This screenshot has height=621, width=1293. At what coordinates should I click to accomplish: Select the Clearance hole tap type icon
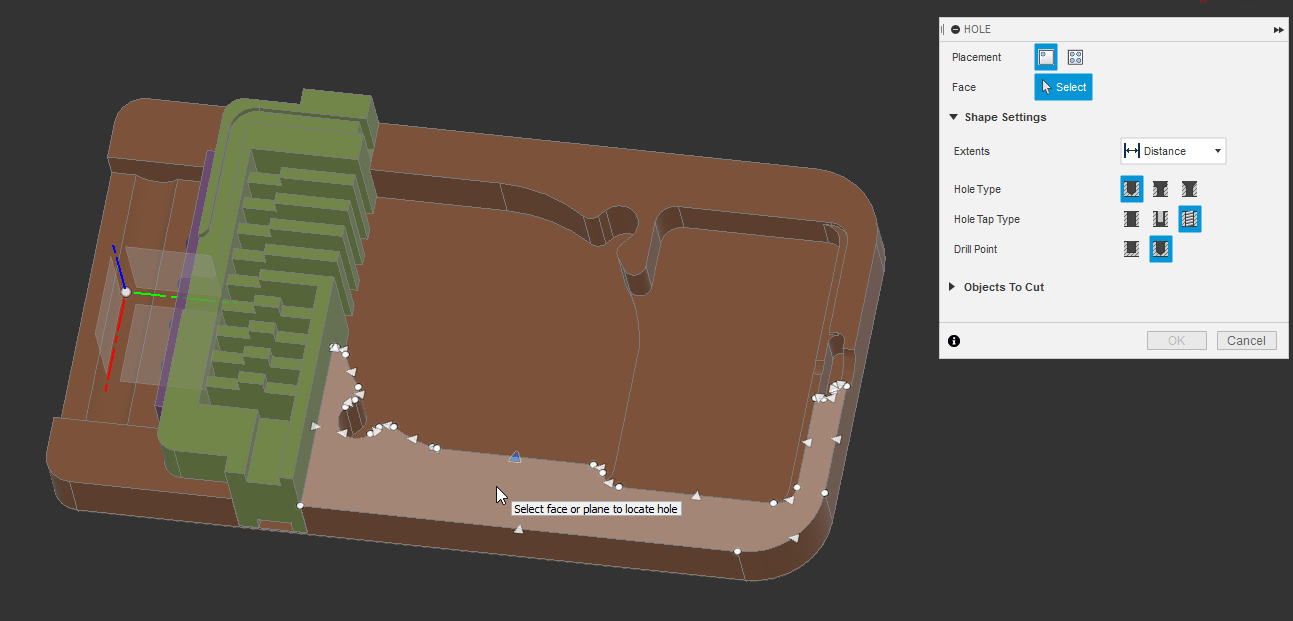pos(1160,219)
